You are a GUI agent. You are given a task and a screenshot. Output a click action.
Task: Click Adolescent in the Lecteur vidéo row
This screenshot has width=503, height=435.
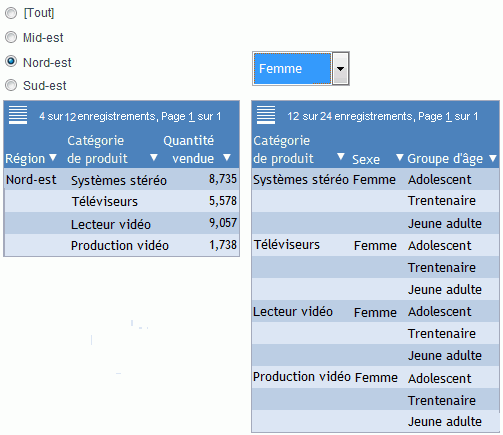(x=440, y=312)
